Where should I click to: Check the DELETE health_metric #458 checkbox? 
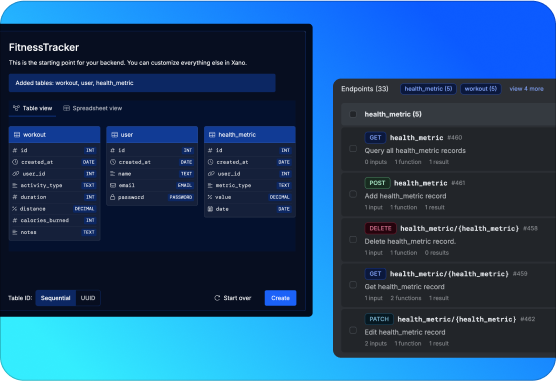[x=353, y=239]
